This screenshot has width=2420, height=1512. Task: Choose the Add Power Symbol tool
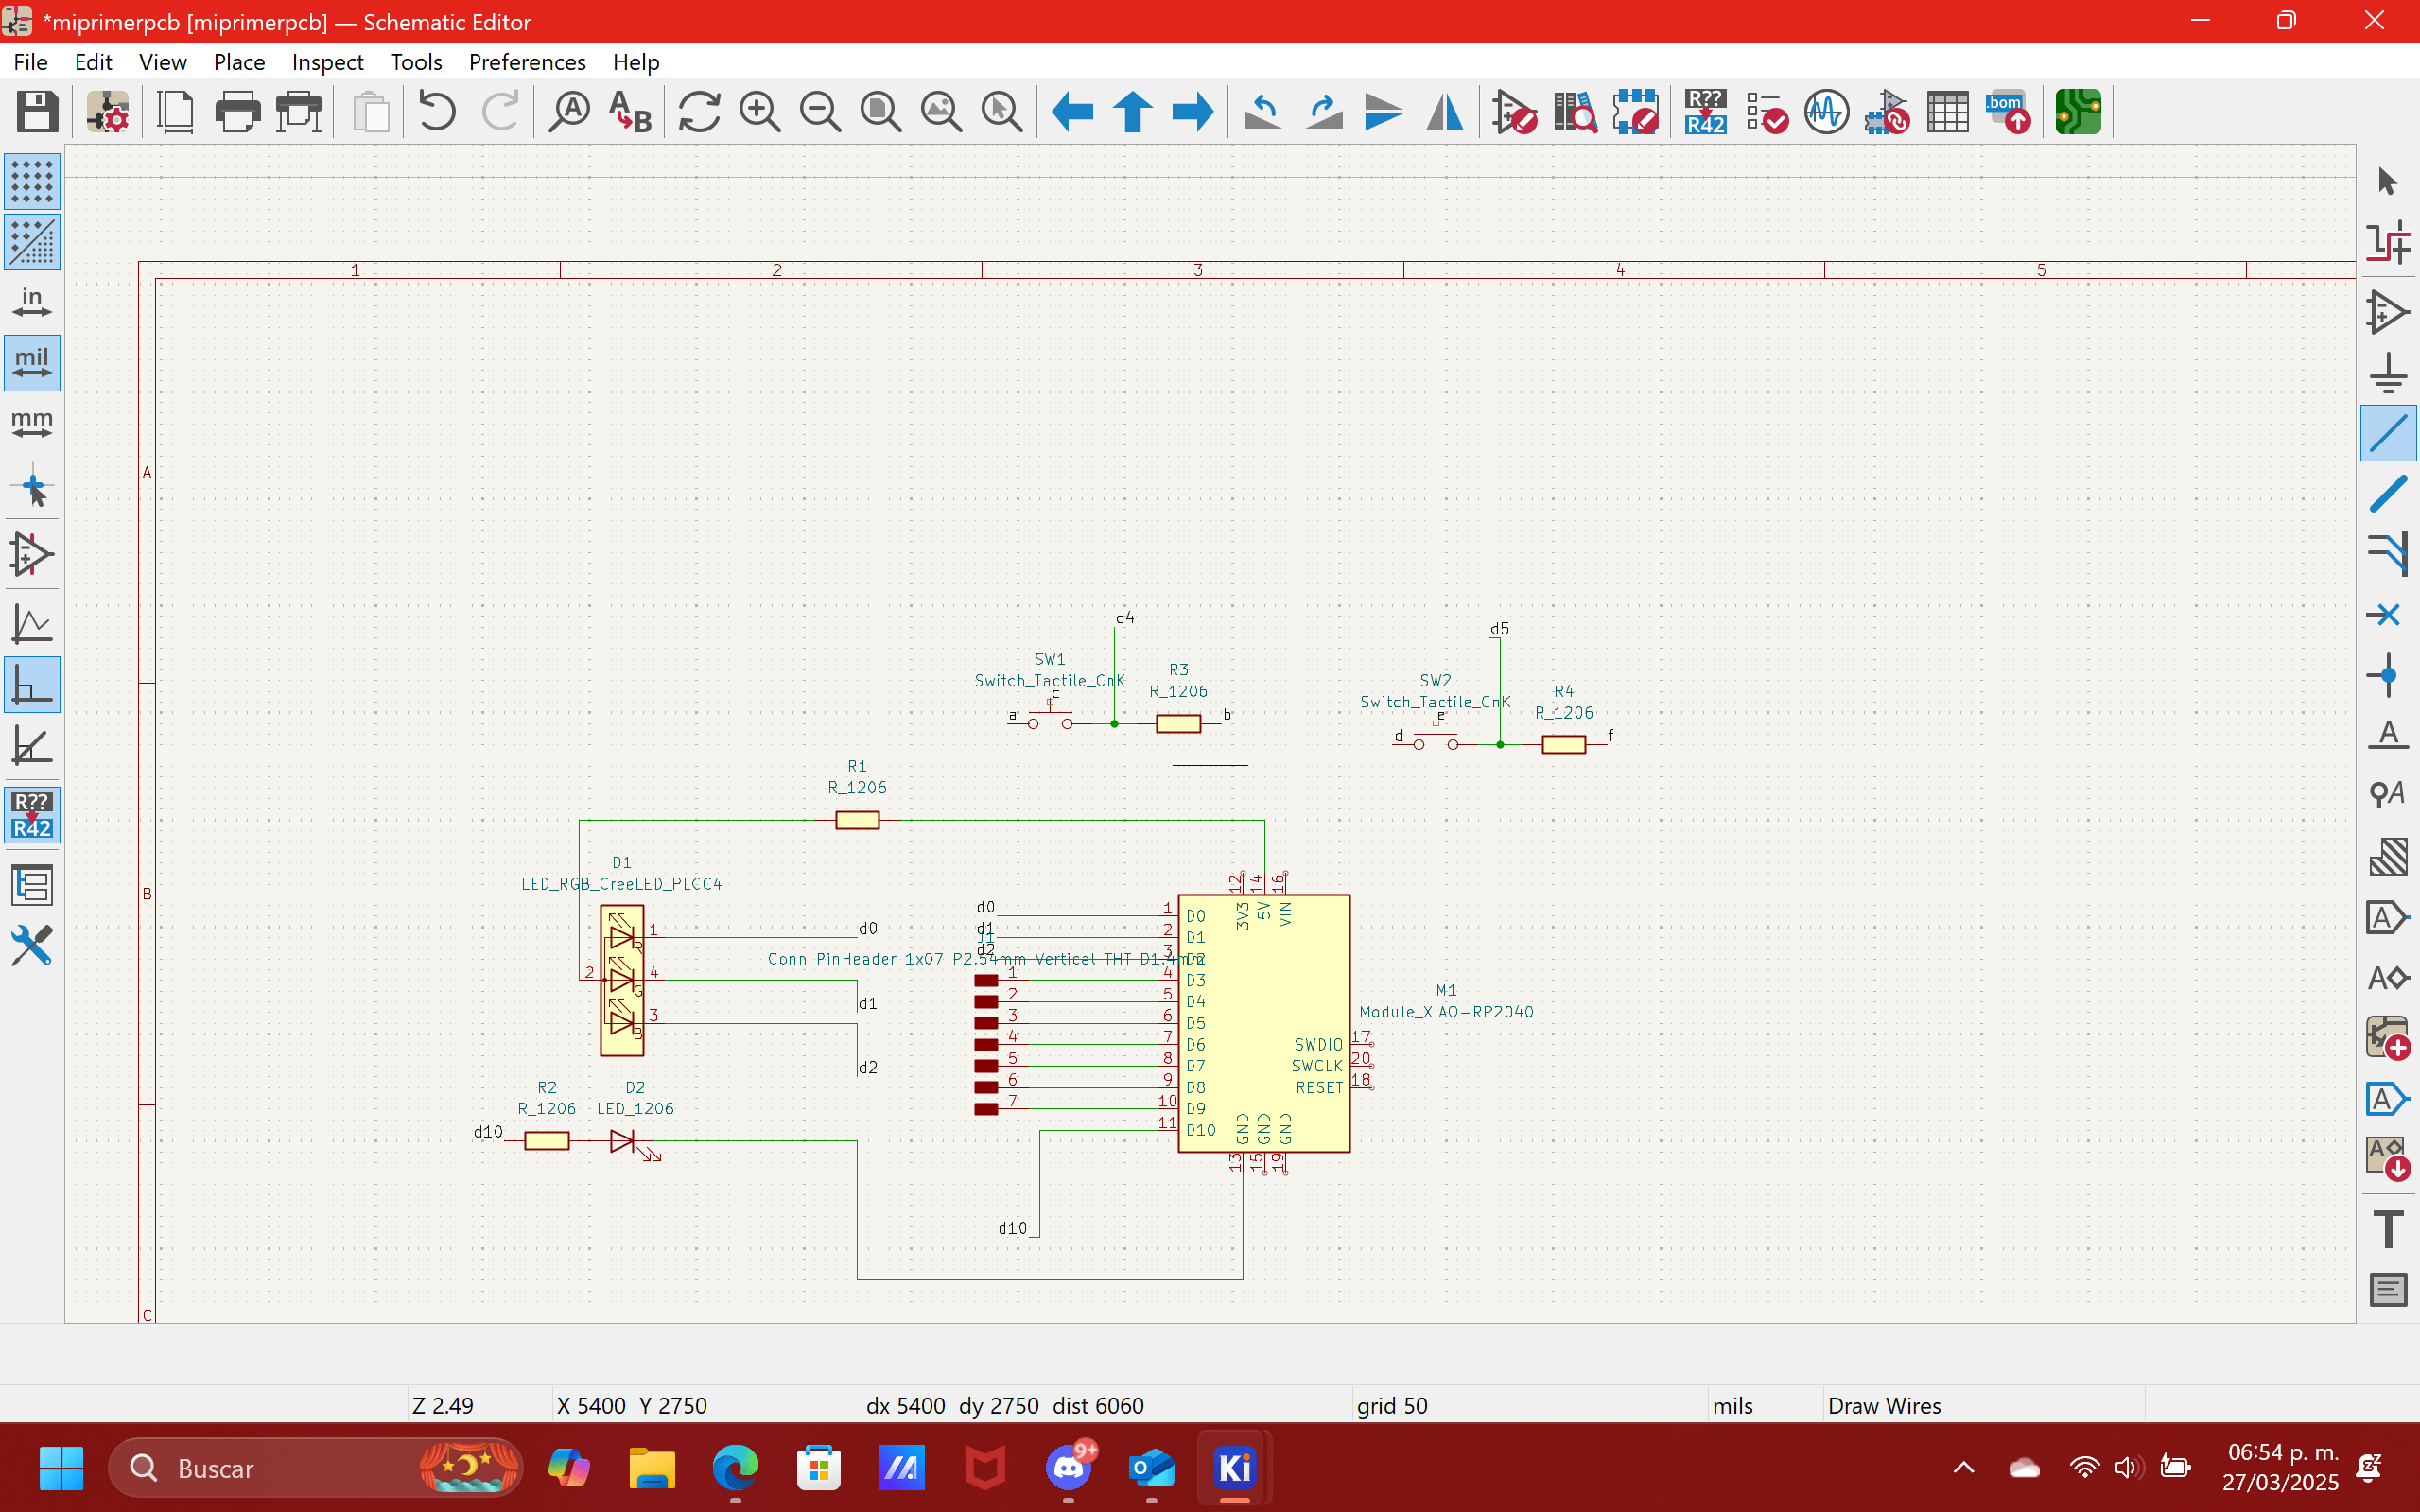pos(2388,372)
